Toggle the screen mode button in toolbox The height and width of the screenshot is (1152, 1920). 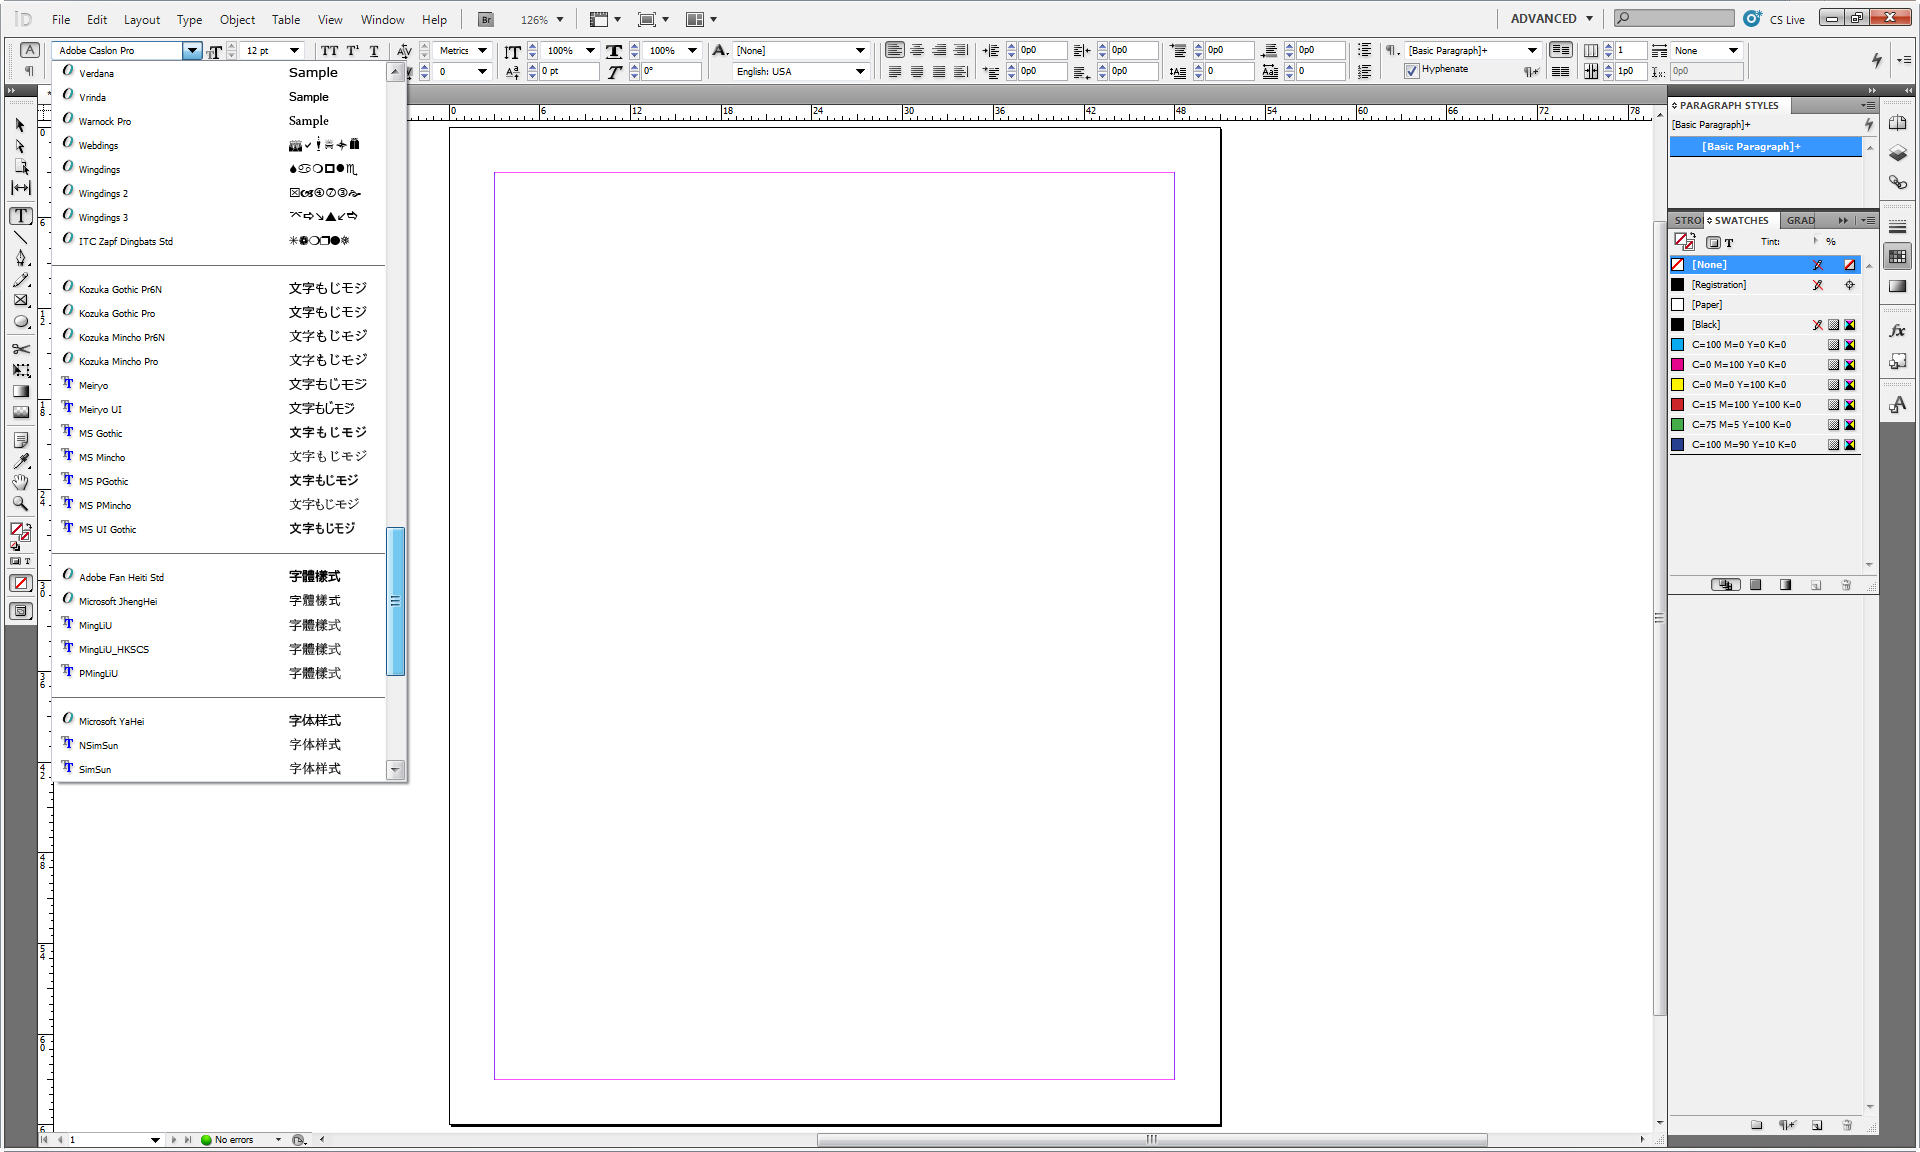(20, 611)
